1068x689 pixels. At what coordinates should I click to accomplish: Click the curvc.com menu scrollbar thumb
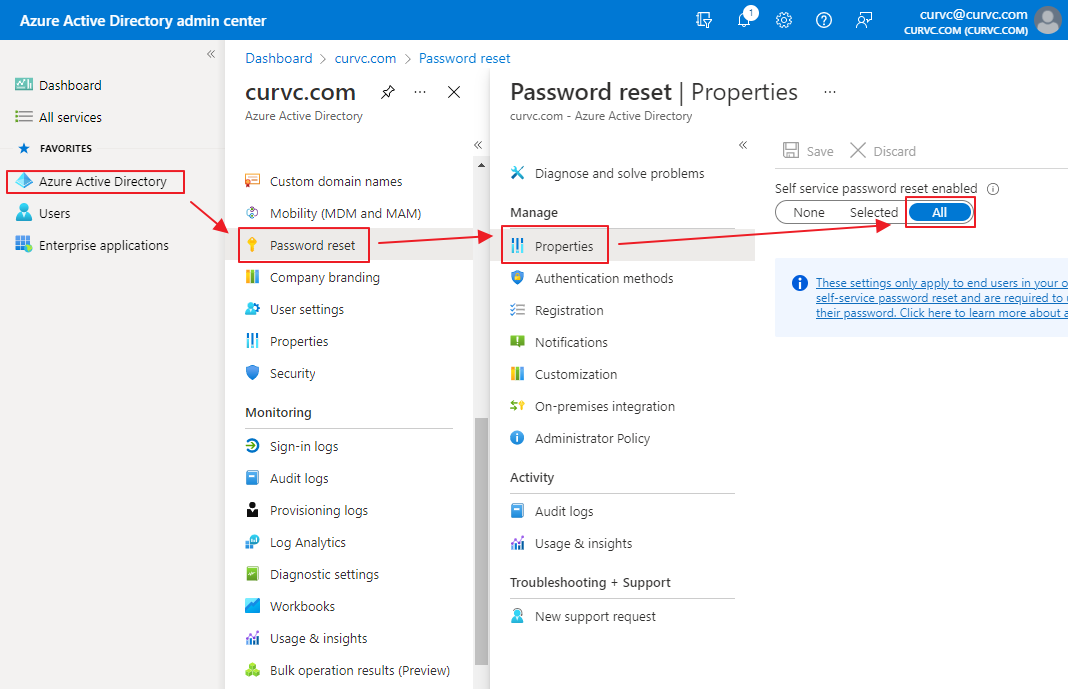pos(482,541)
